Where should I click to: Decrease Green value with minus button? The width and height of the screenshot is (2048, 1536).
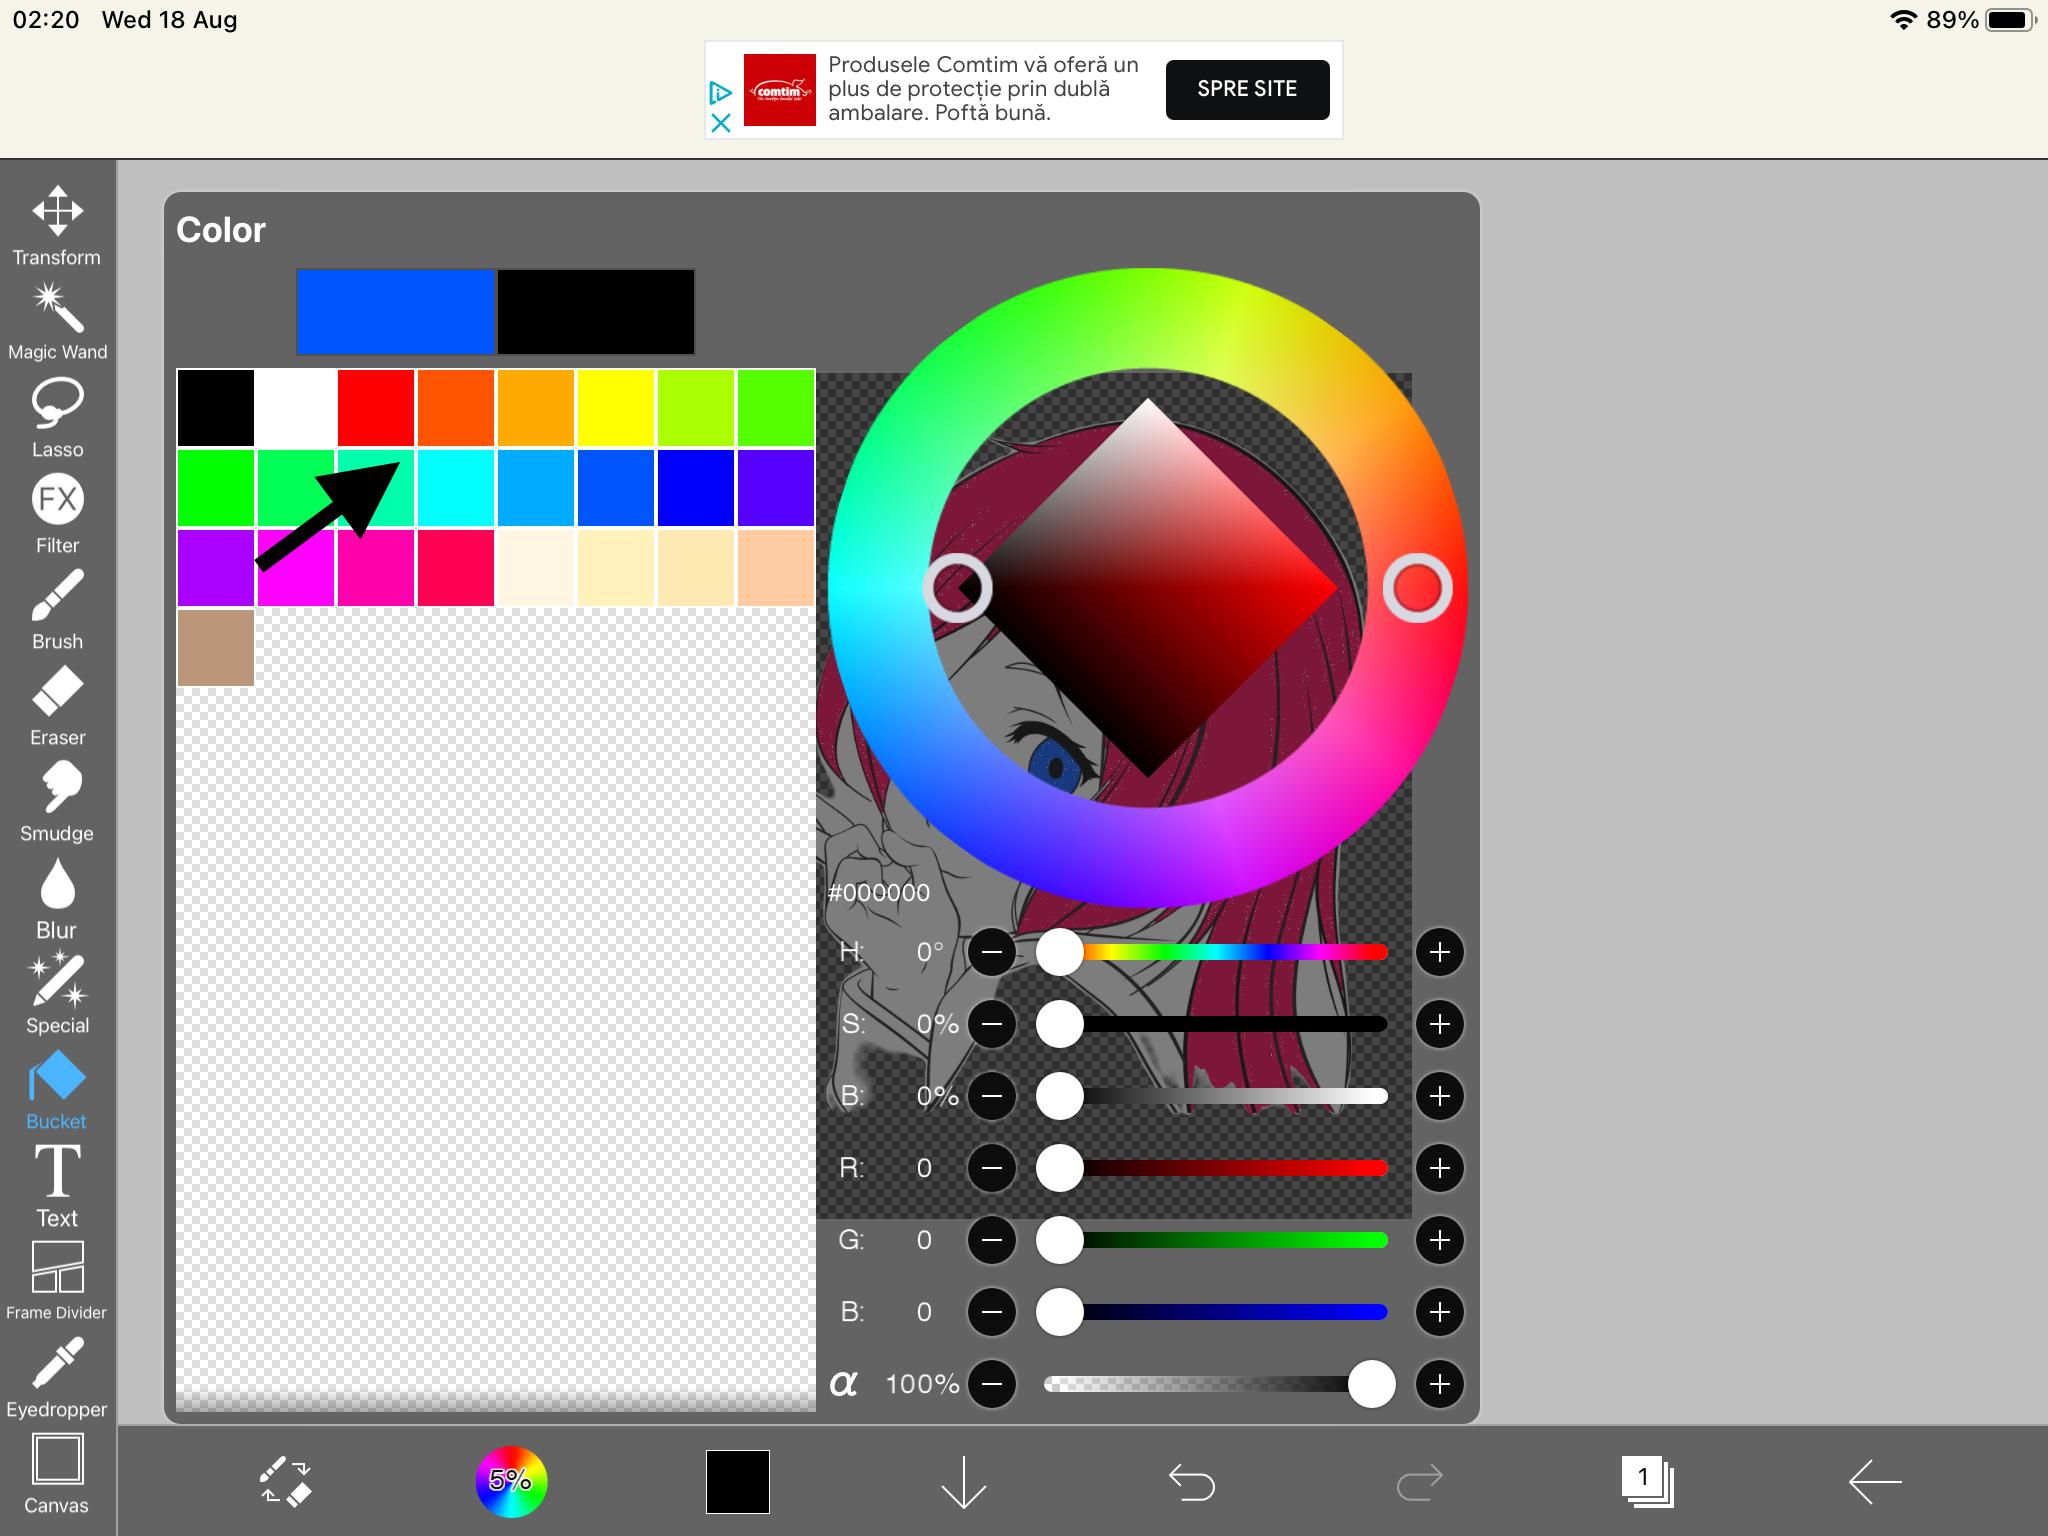[992, 1240]
